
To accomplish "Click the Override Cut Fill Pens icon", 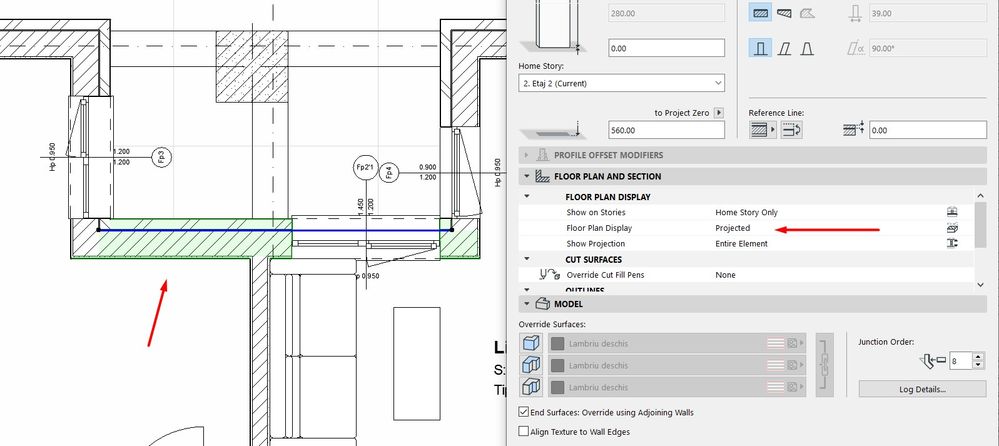I will pyautogui.click(x=548, y=275).
